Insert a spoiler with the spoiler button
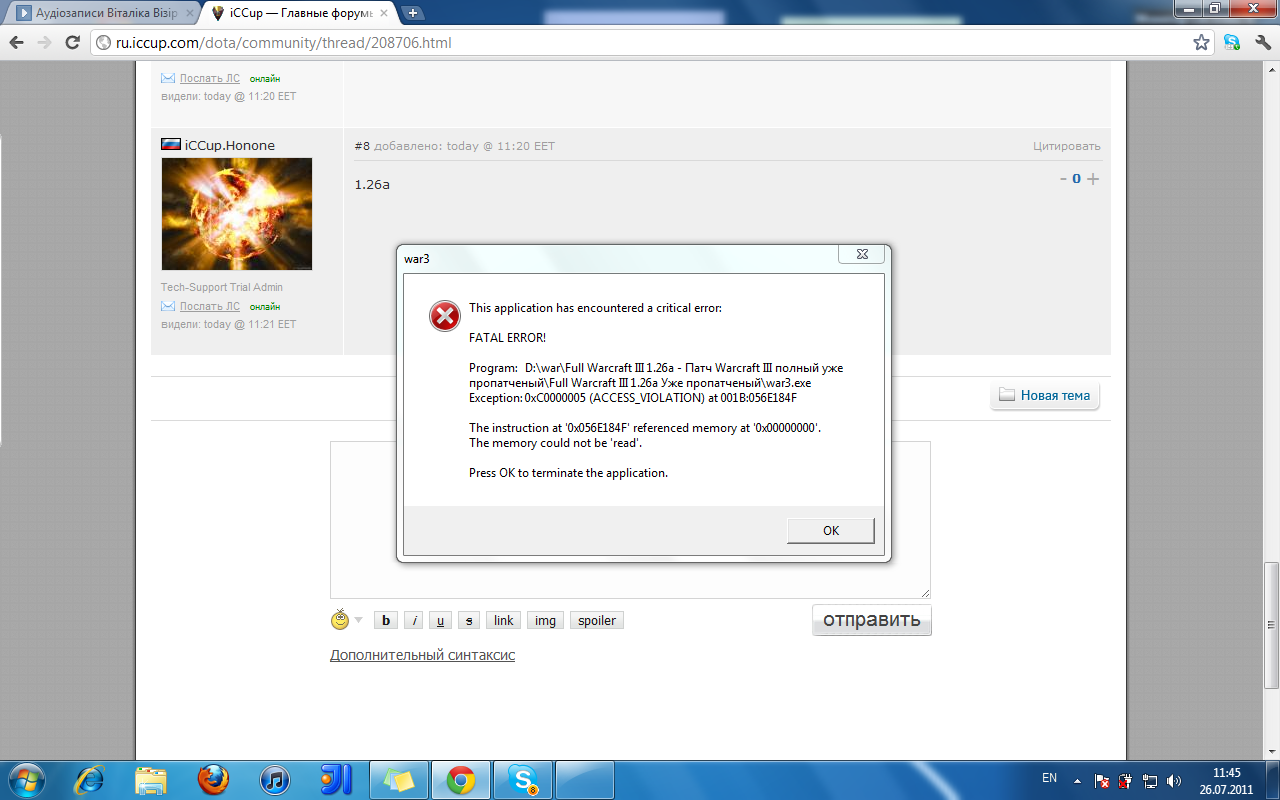The height and width of the screenshot is (800, 1280). tap(597, 620)
